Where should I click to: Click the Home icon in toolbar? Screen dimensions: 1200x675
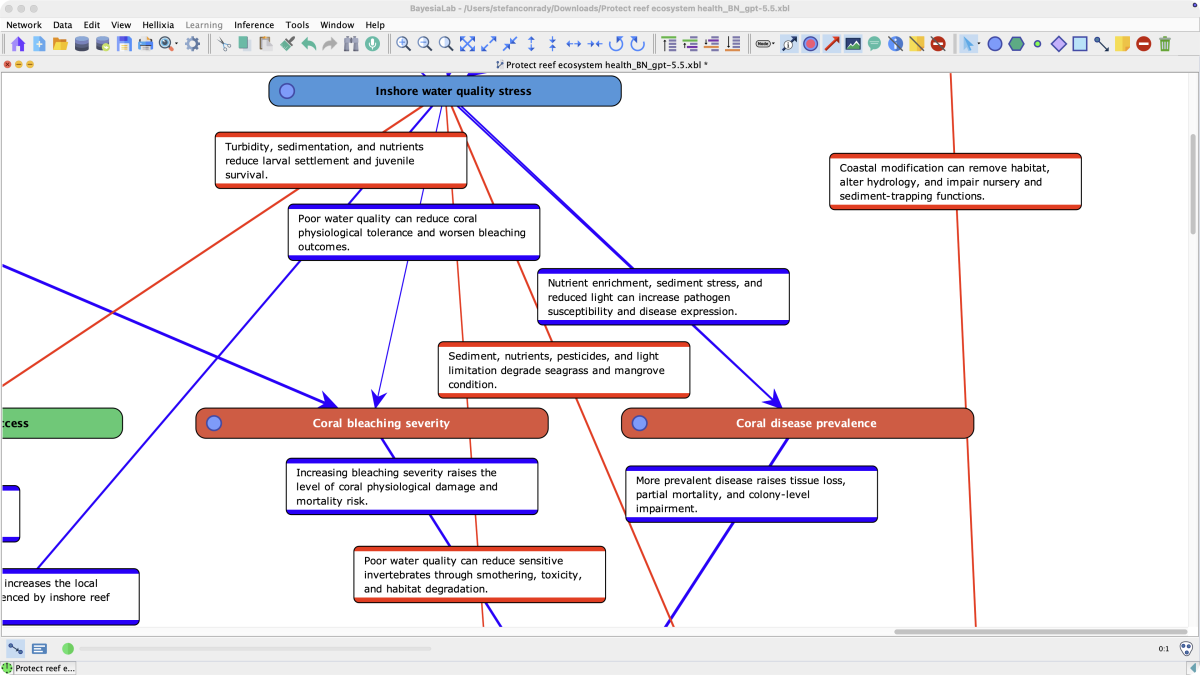coord(18,44)
